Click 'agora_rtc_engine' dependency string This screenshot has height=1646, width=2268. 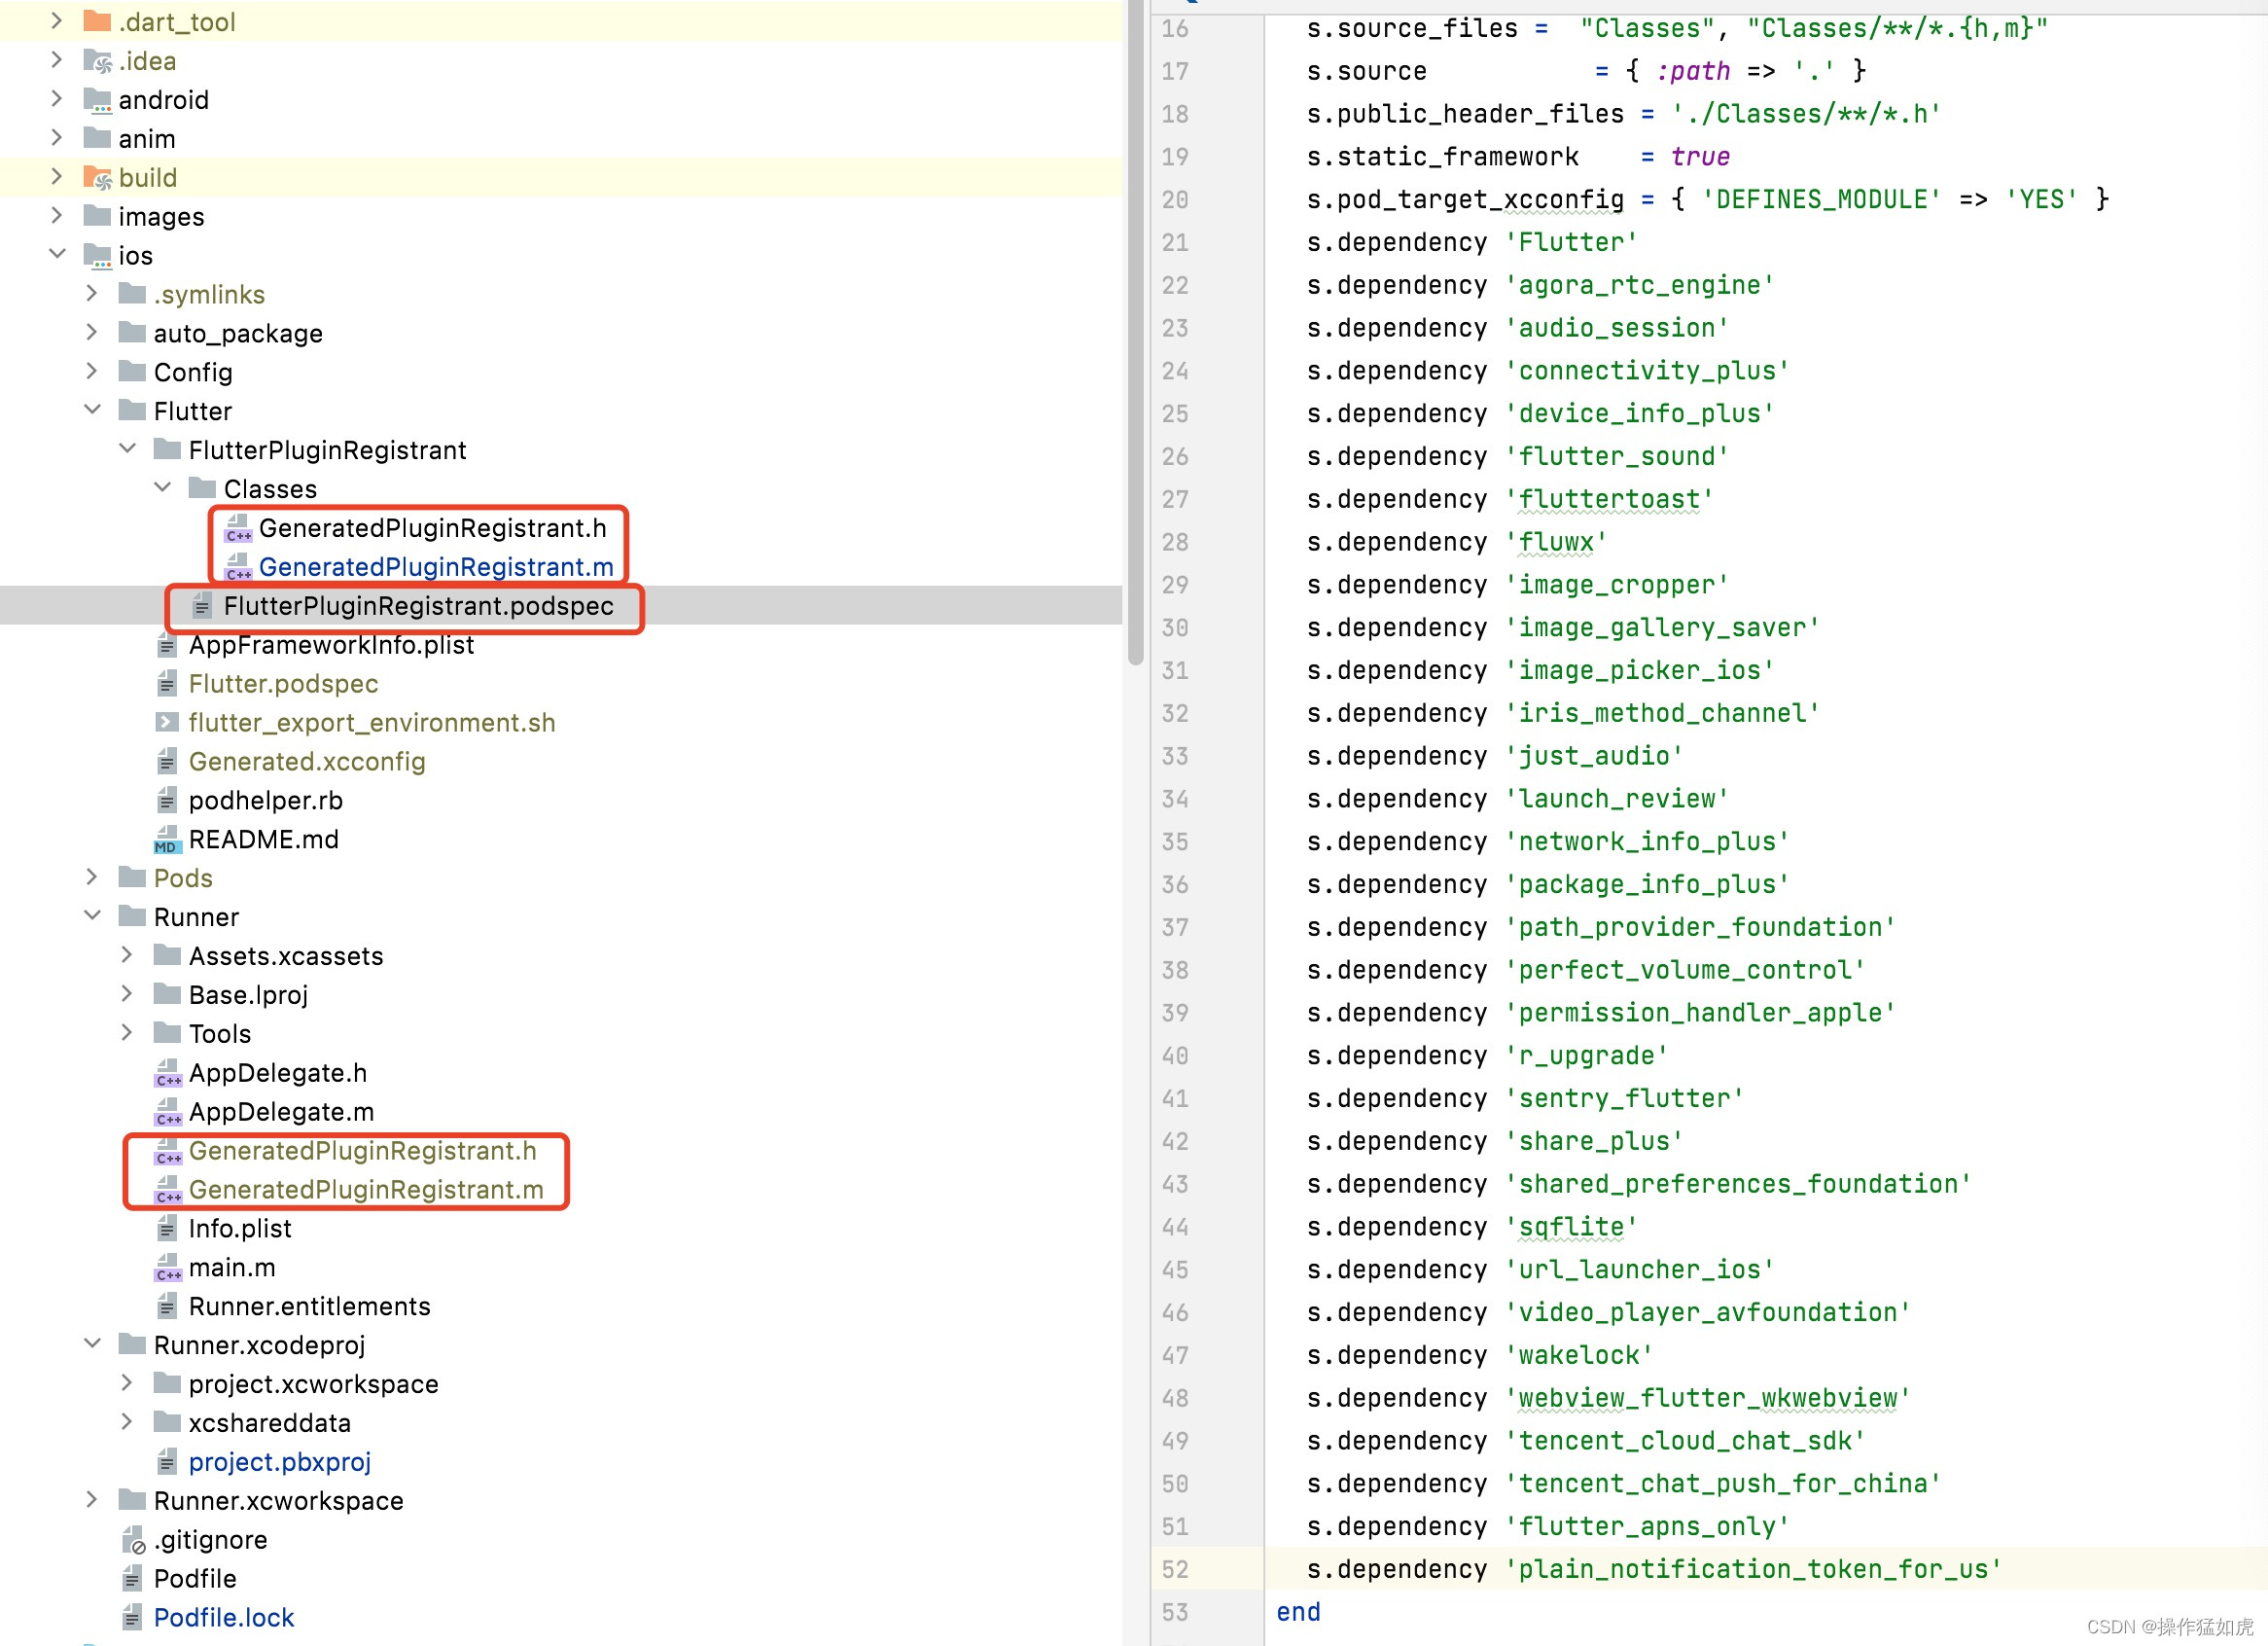click(x=1640, y=285)
